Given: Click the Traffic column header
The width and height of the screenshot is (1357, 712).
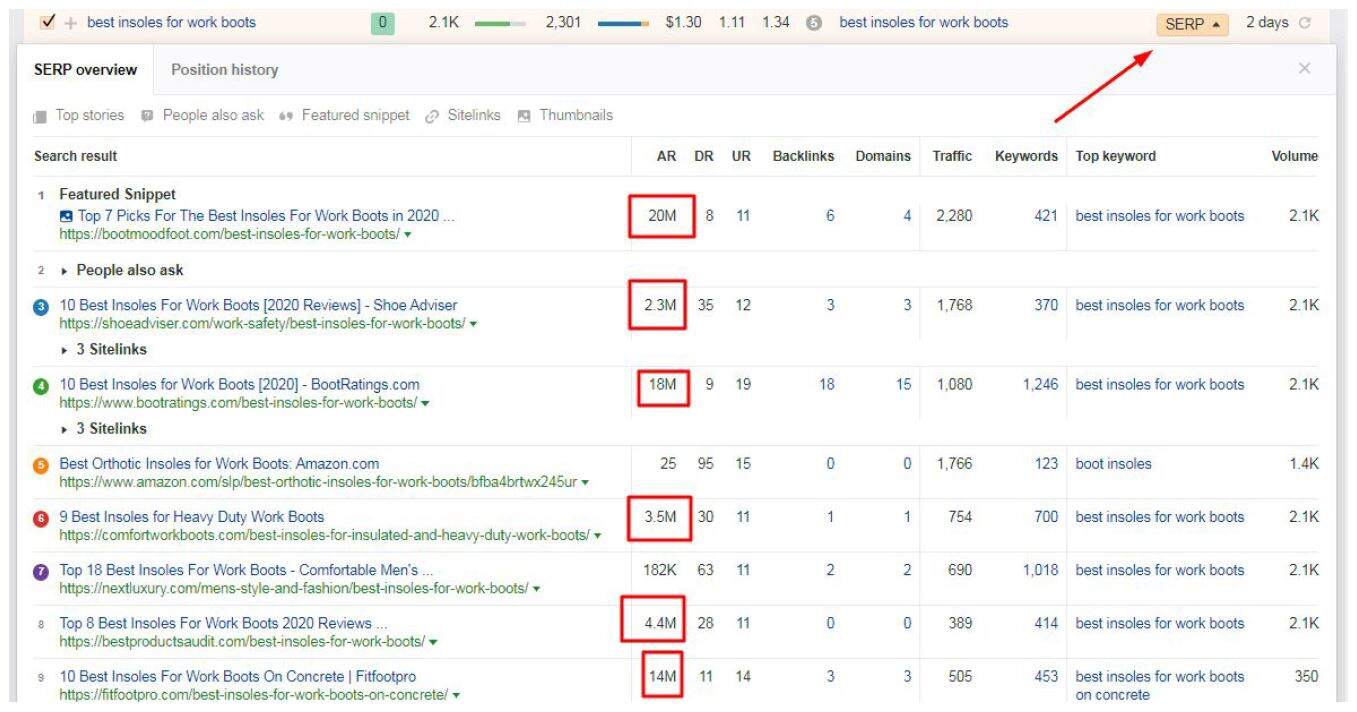Looking at the screenshot, I should tap(951, 156).
